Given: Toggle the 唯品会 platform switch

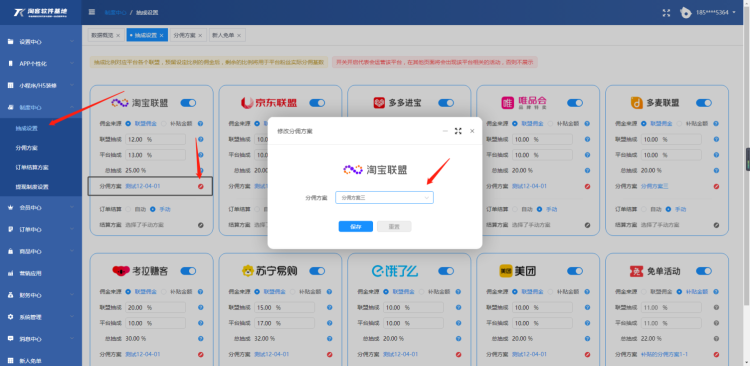Looking at the screenshot, I should point(575,103).
